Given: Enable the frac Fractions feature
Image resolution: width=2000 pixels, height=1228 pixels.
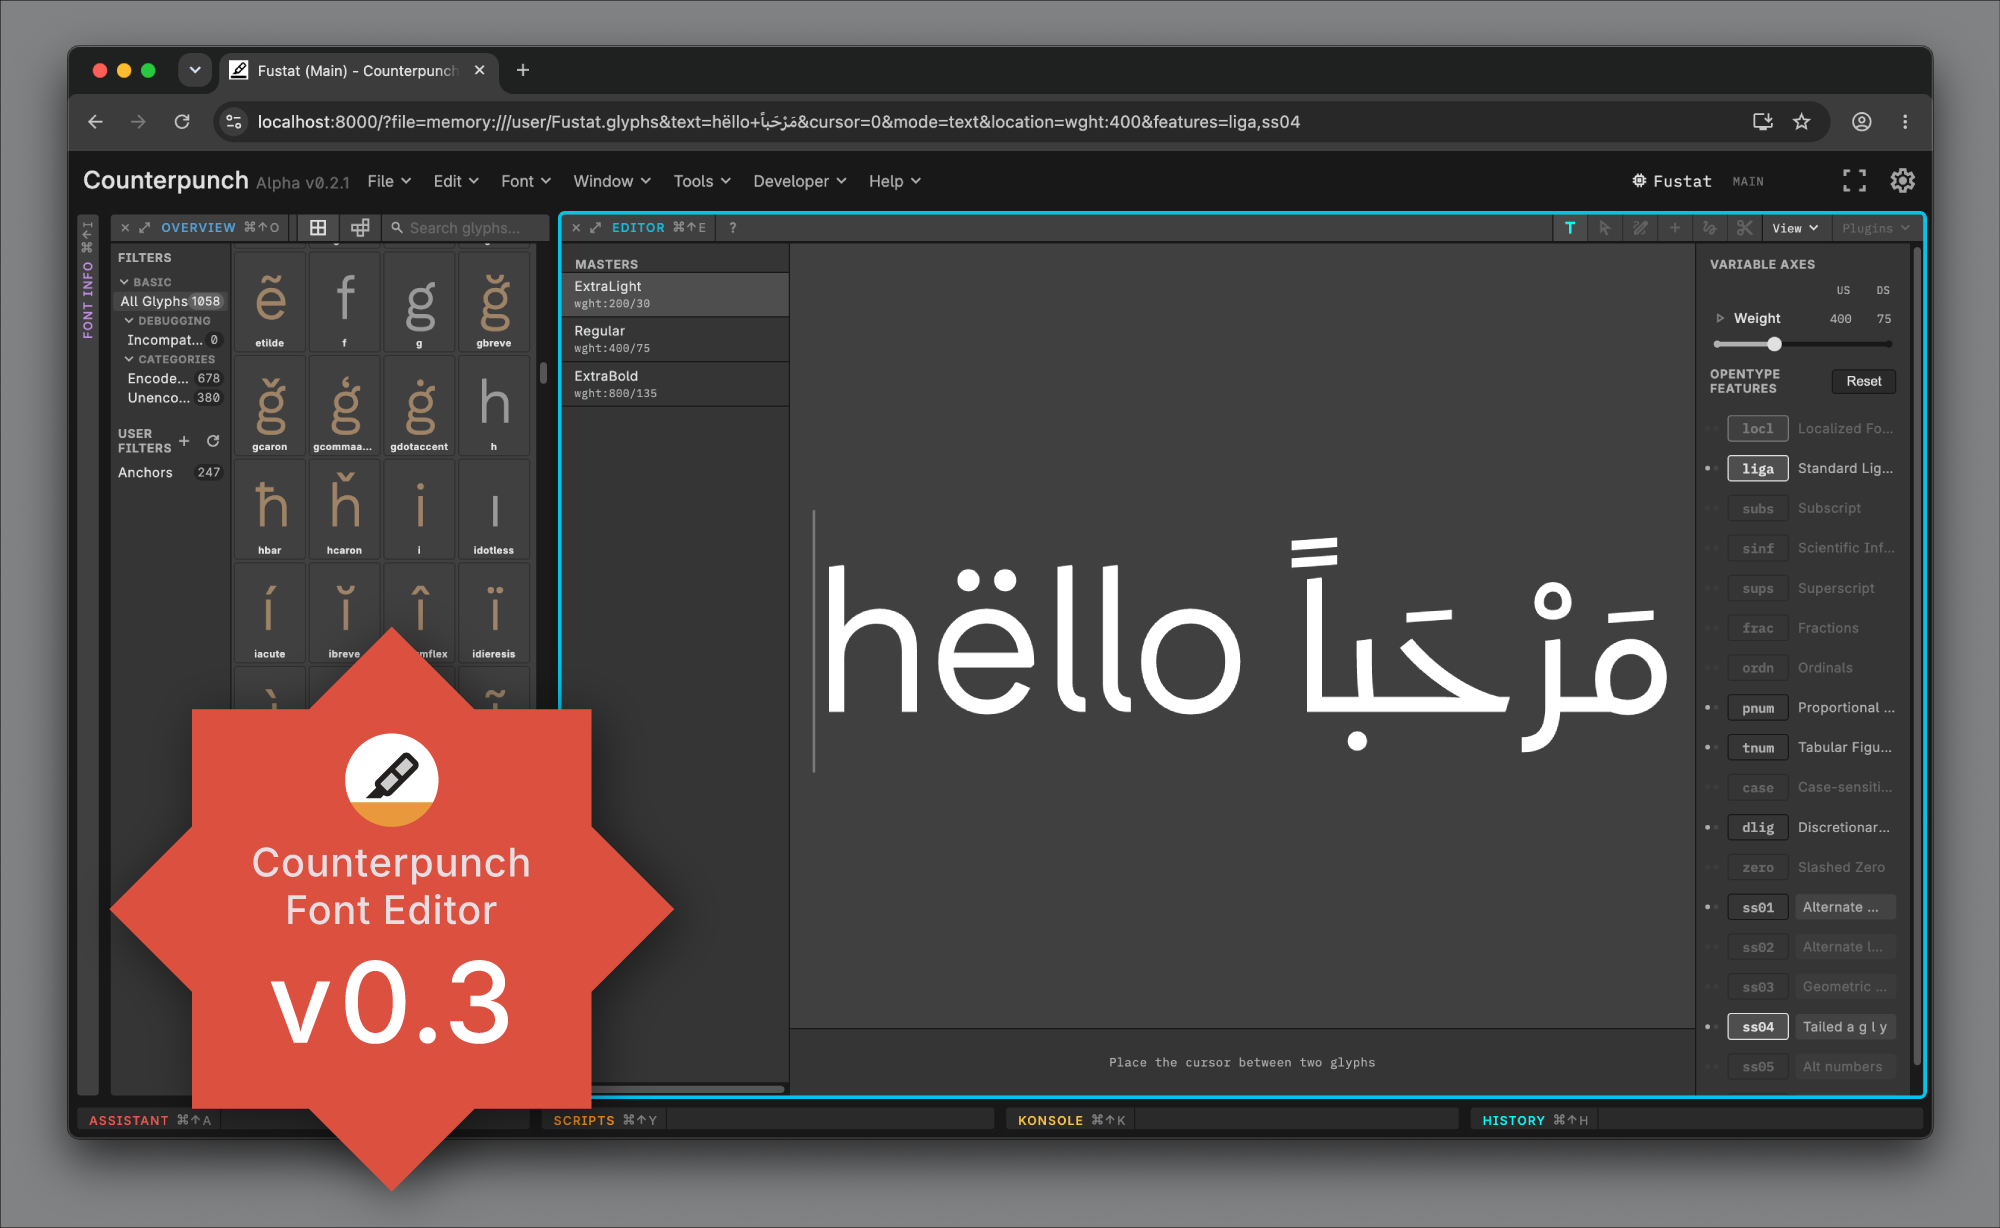Looking at the screenshot, I should [1758, 628].
